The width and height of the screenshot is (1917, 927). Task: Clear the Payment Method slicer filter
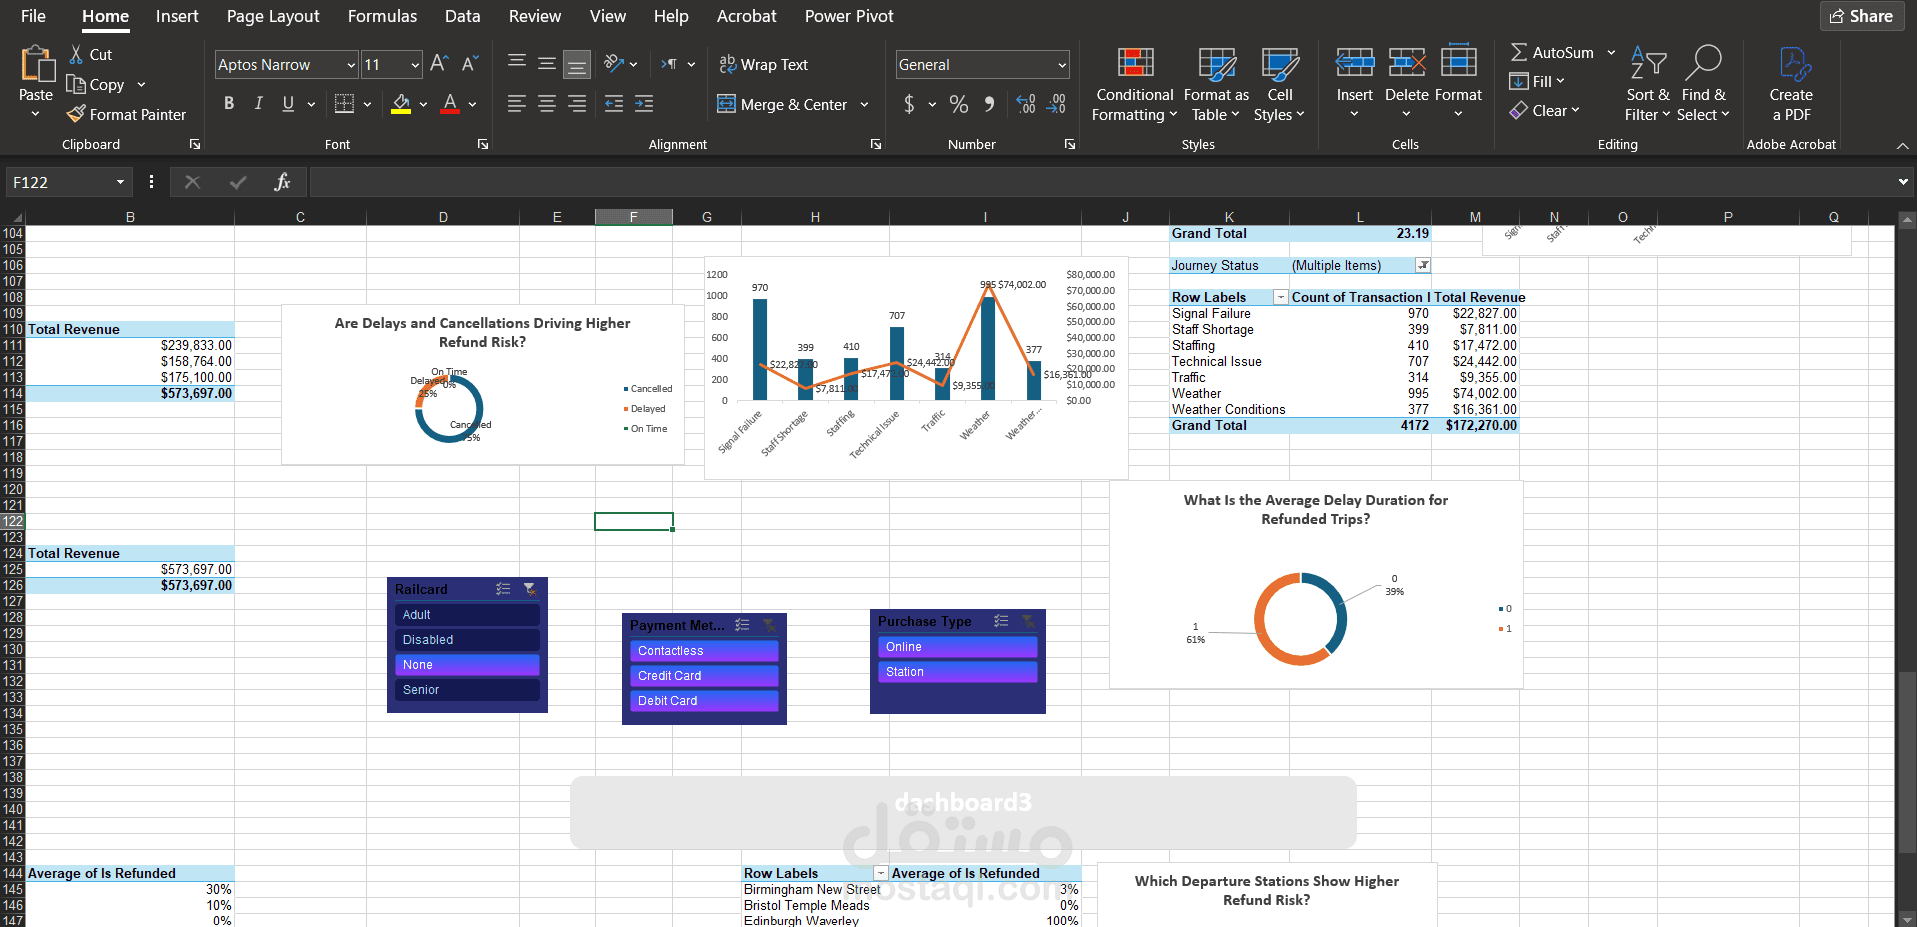click(769, 625)
